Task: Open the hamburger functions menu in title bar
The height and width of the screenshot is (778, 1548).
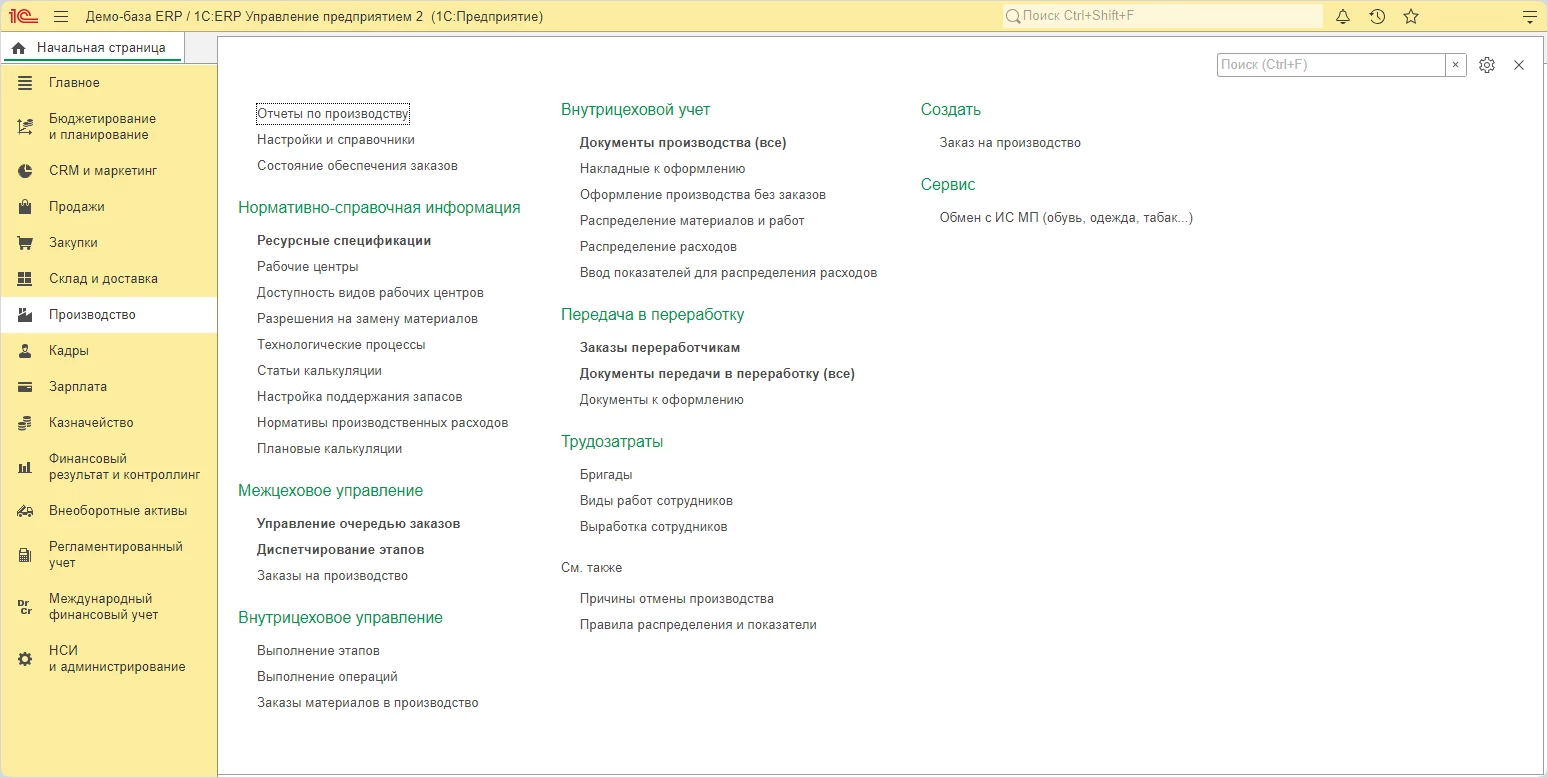Action: [x=61, y=17]
